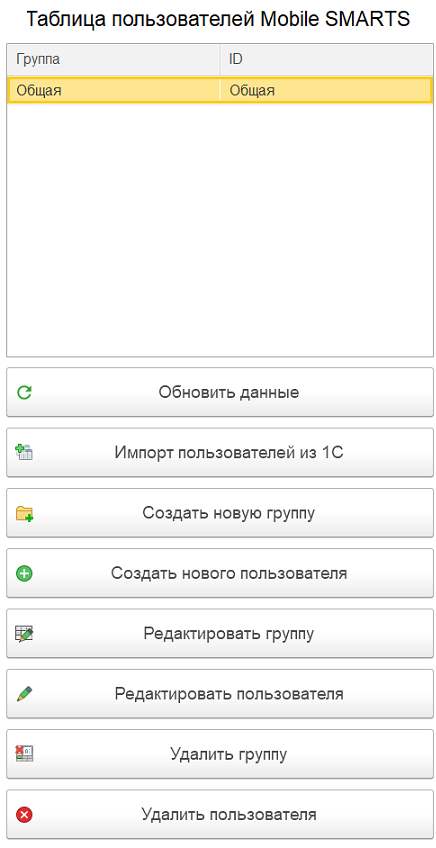Viewport: 436px width, 848px height.
Task: Click Удалить группу button
Action: click(220, 754)
